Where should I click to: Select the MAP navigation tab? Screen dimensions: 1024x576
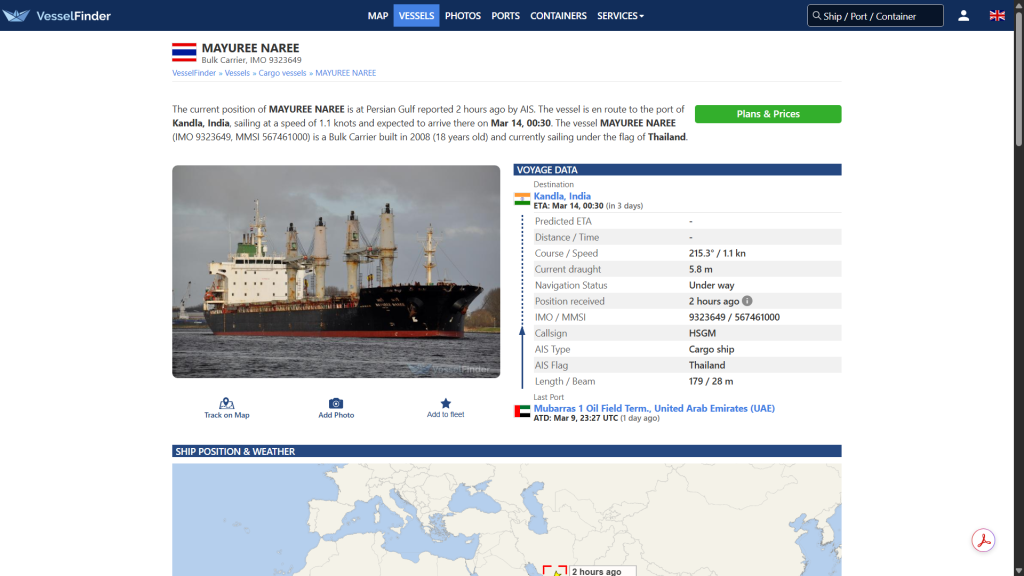377,15
